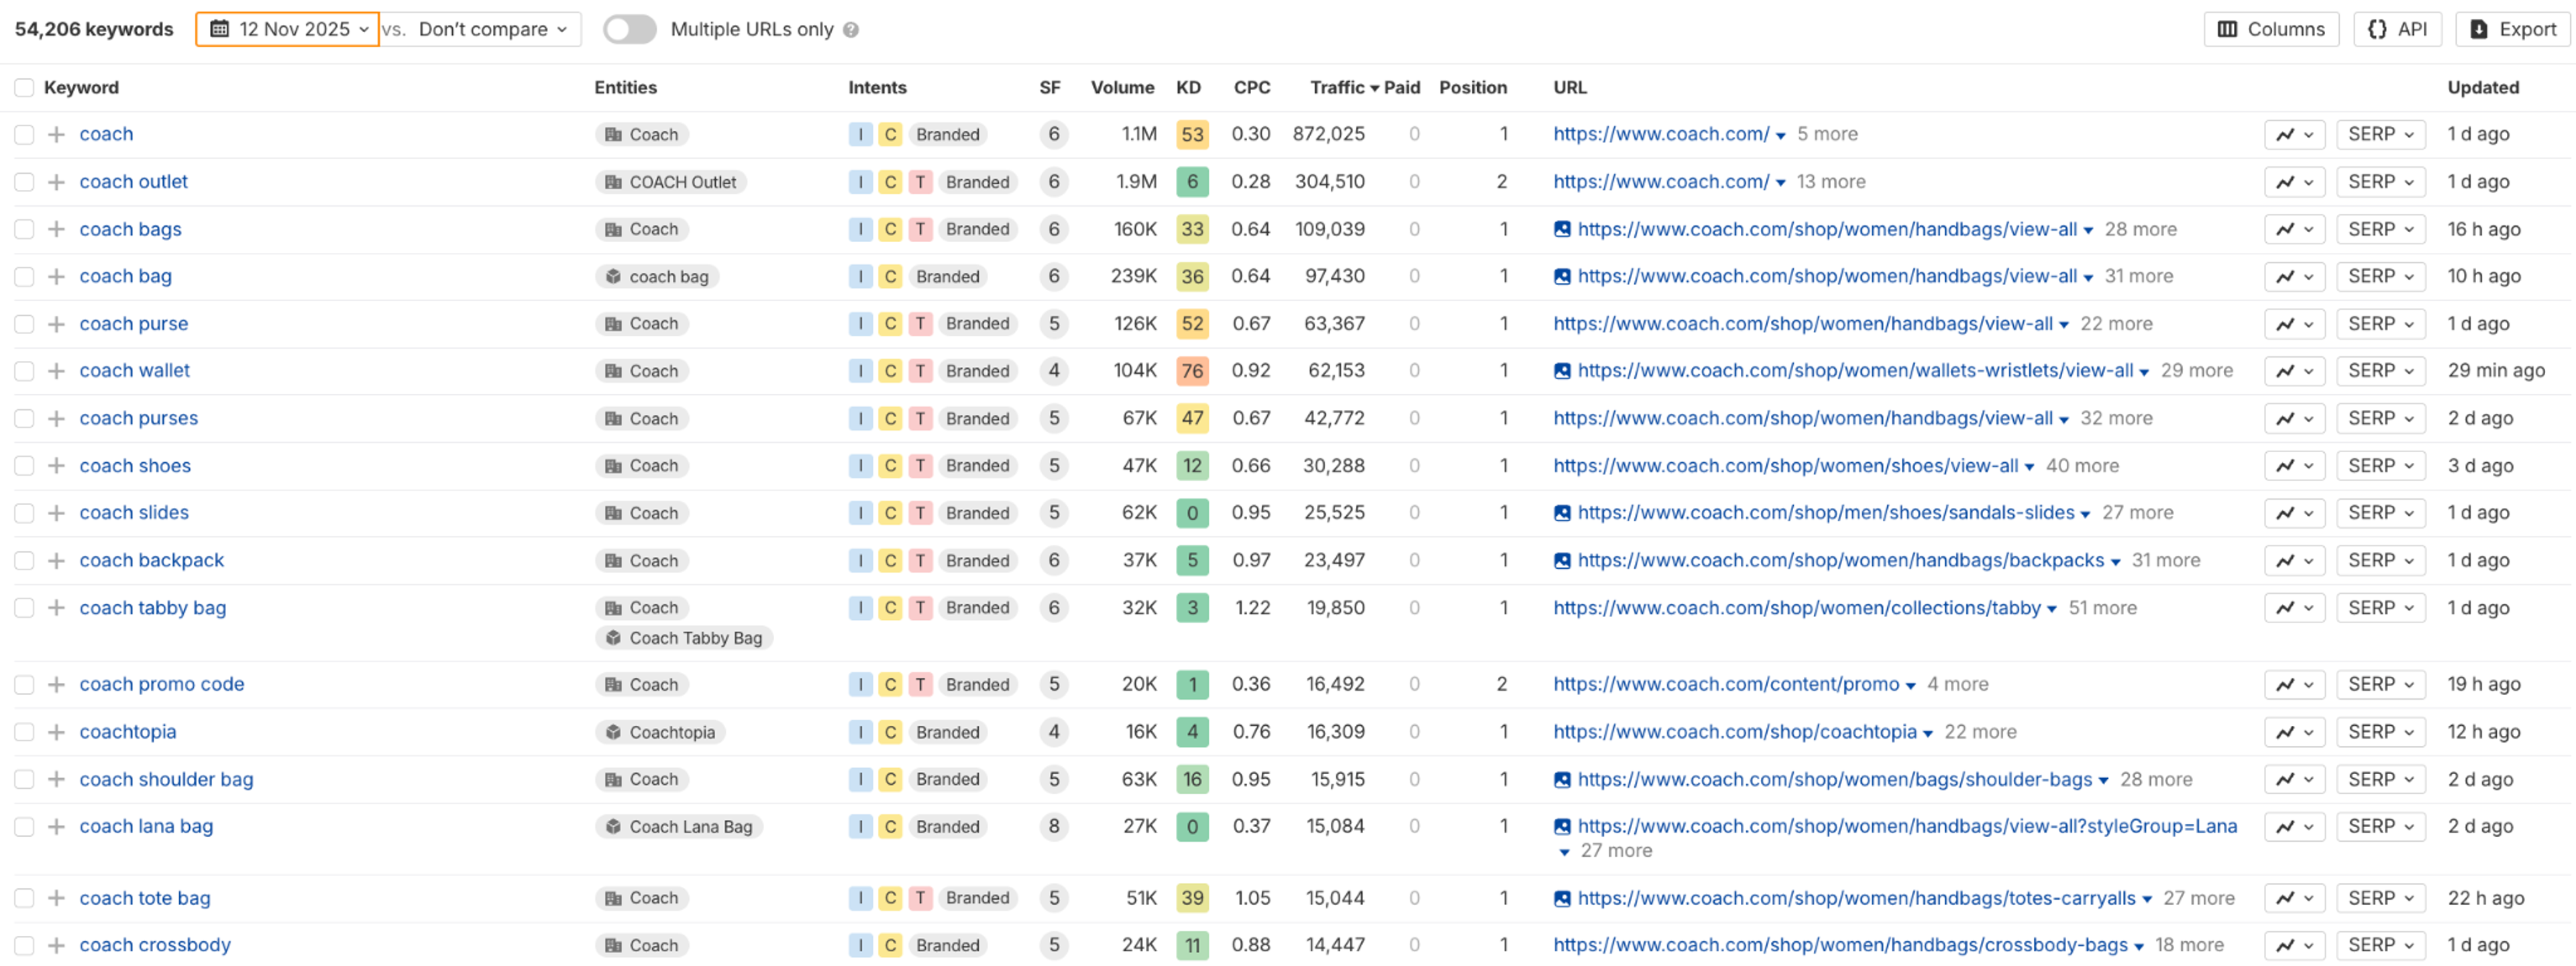The image size is (2576, 966).
Task: Click plus icon for coach tote bag
Action: pyautogui.click(x=57, y=898)
